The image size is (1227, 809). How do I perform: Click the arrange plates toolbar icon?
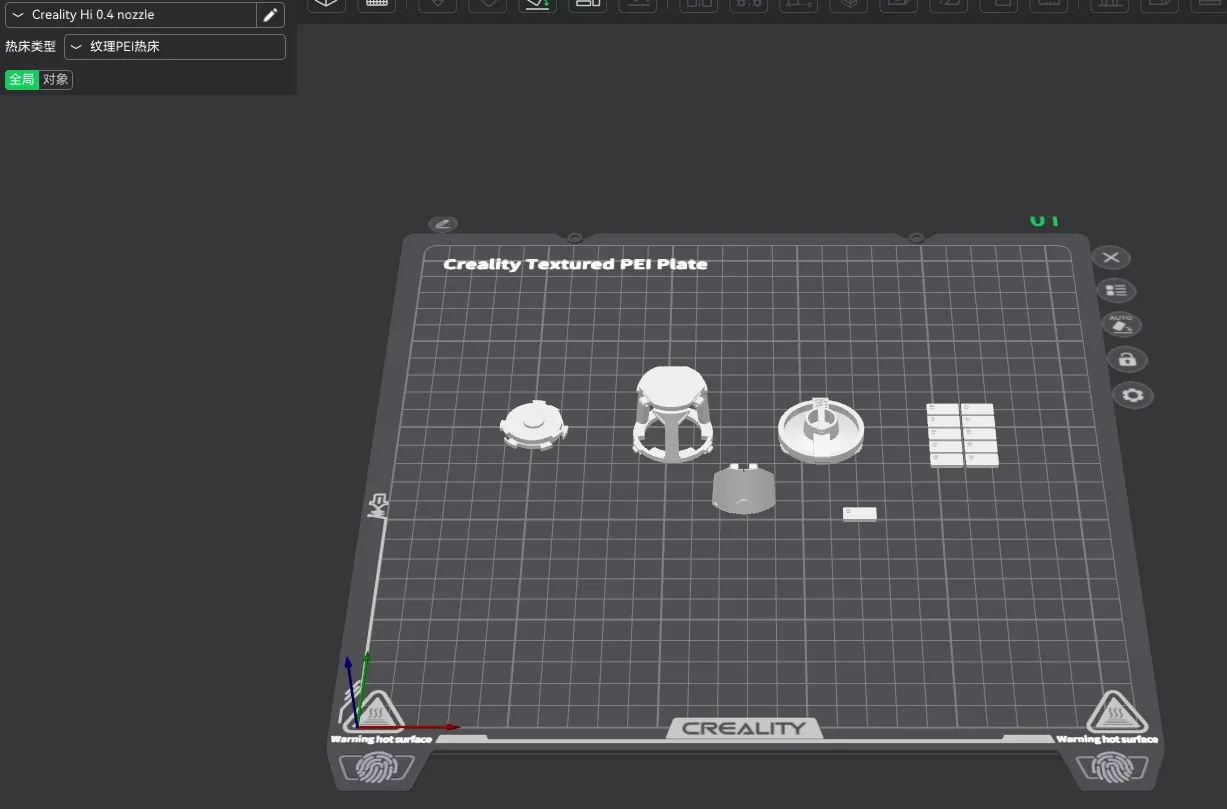[x=587, y=4]
